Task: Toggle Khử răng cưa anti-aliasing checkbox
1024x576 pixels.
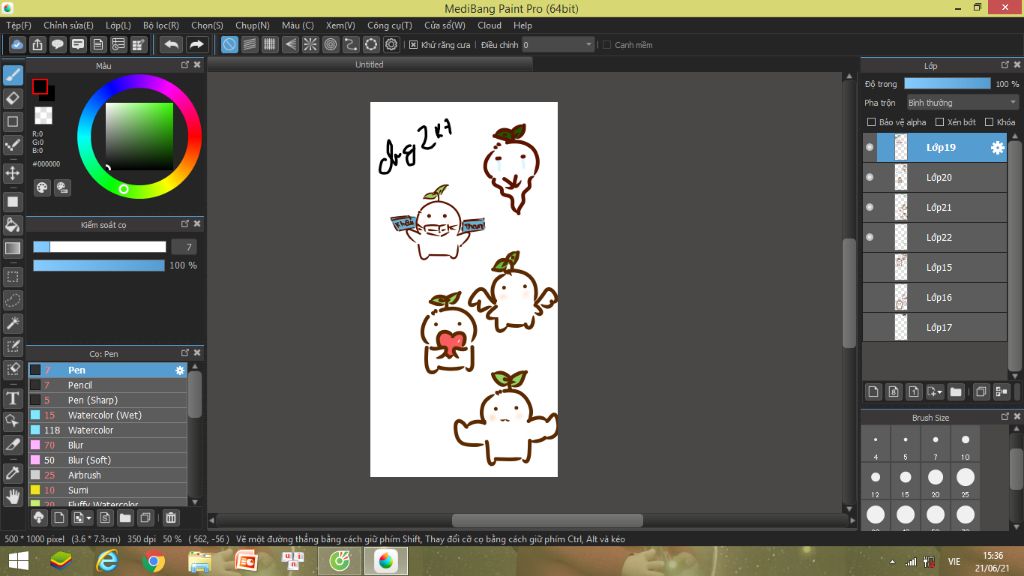Action: click(413, 45)
